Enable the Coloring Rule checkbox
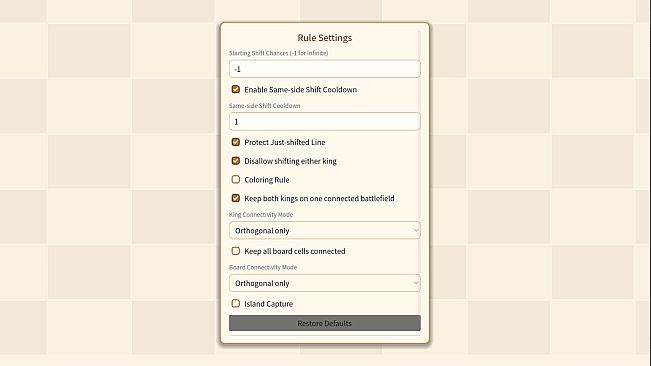The width and height of the screenshot is (651, 366). point(235,179)
